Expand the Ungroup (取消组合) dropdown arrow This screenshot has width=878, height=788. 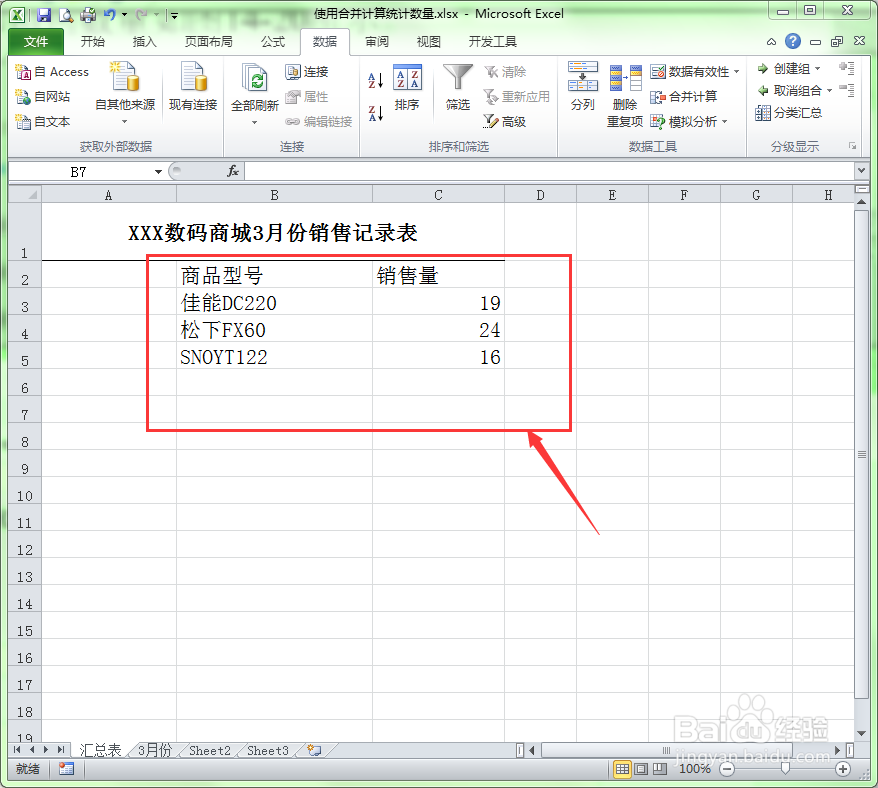click(x=829, y=91)
